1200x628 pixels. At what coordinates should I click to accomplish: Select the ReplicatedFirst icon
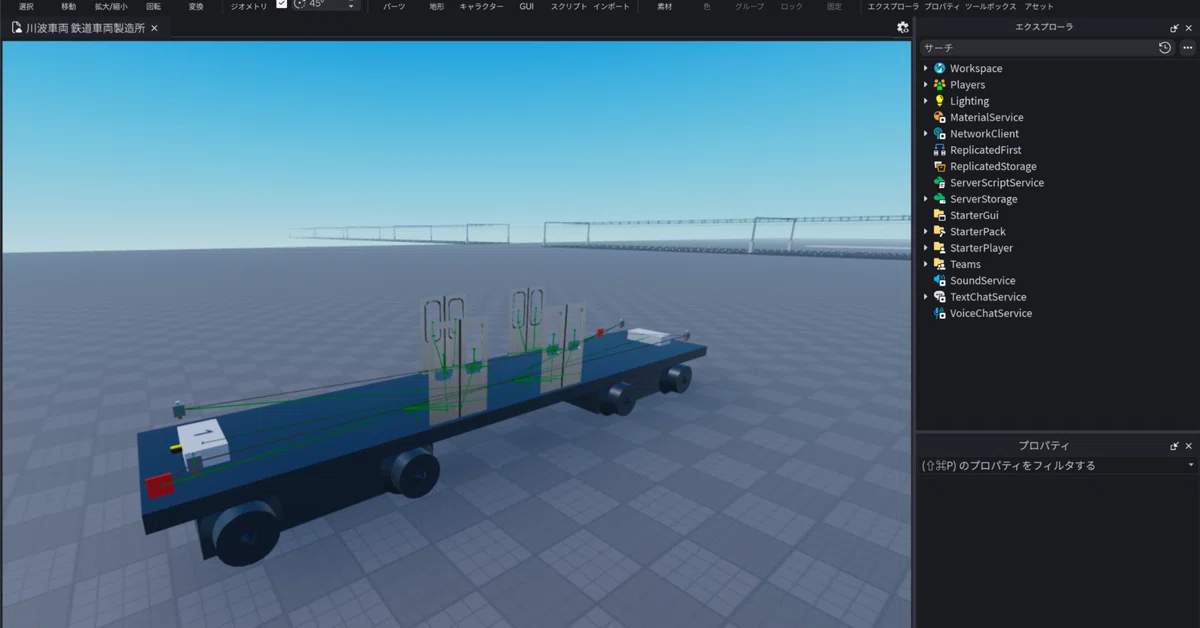tap(939, 150)
